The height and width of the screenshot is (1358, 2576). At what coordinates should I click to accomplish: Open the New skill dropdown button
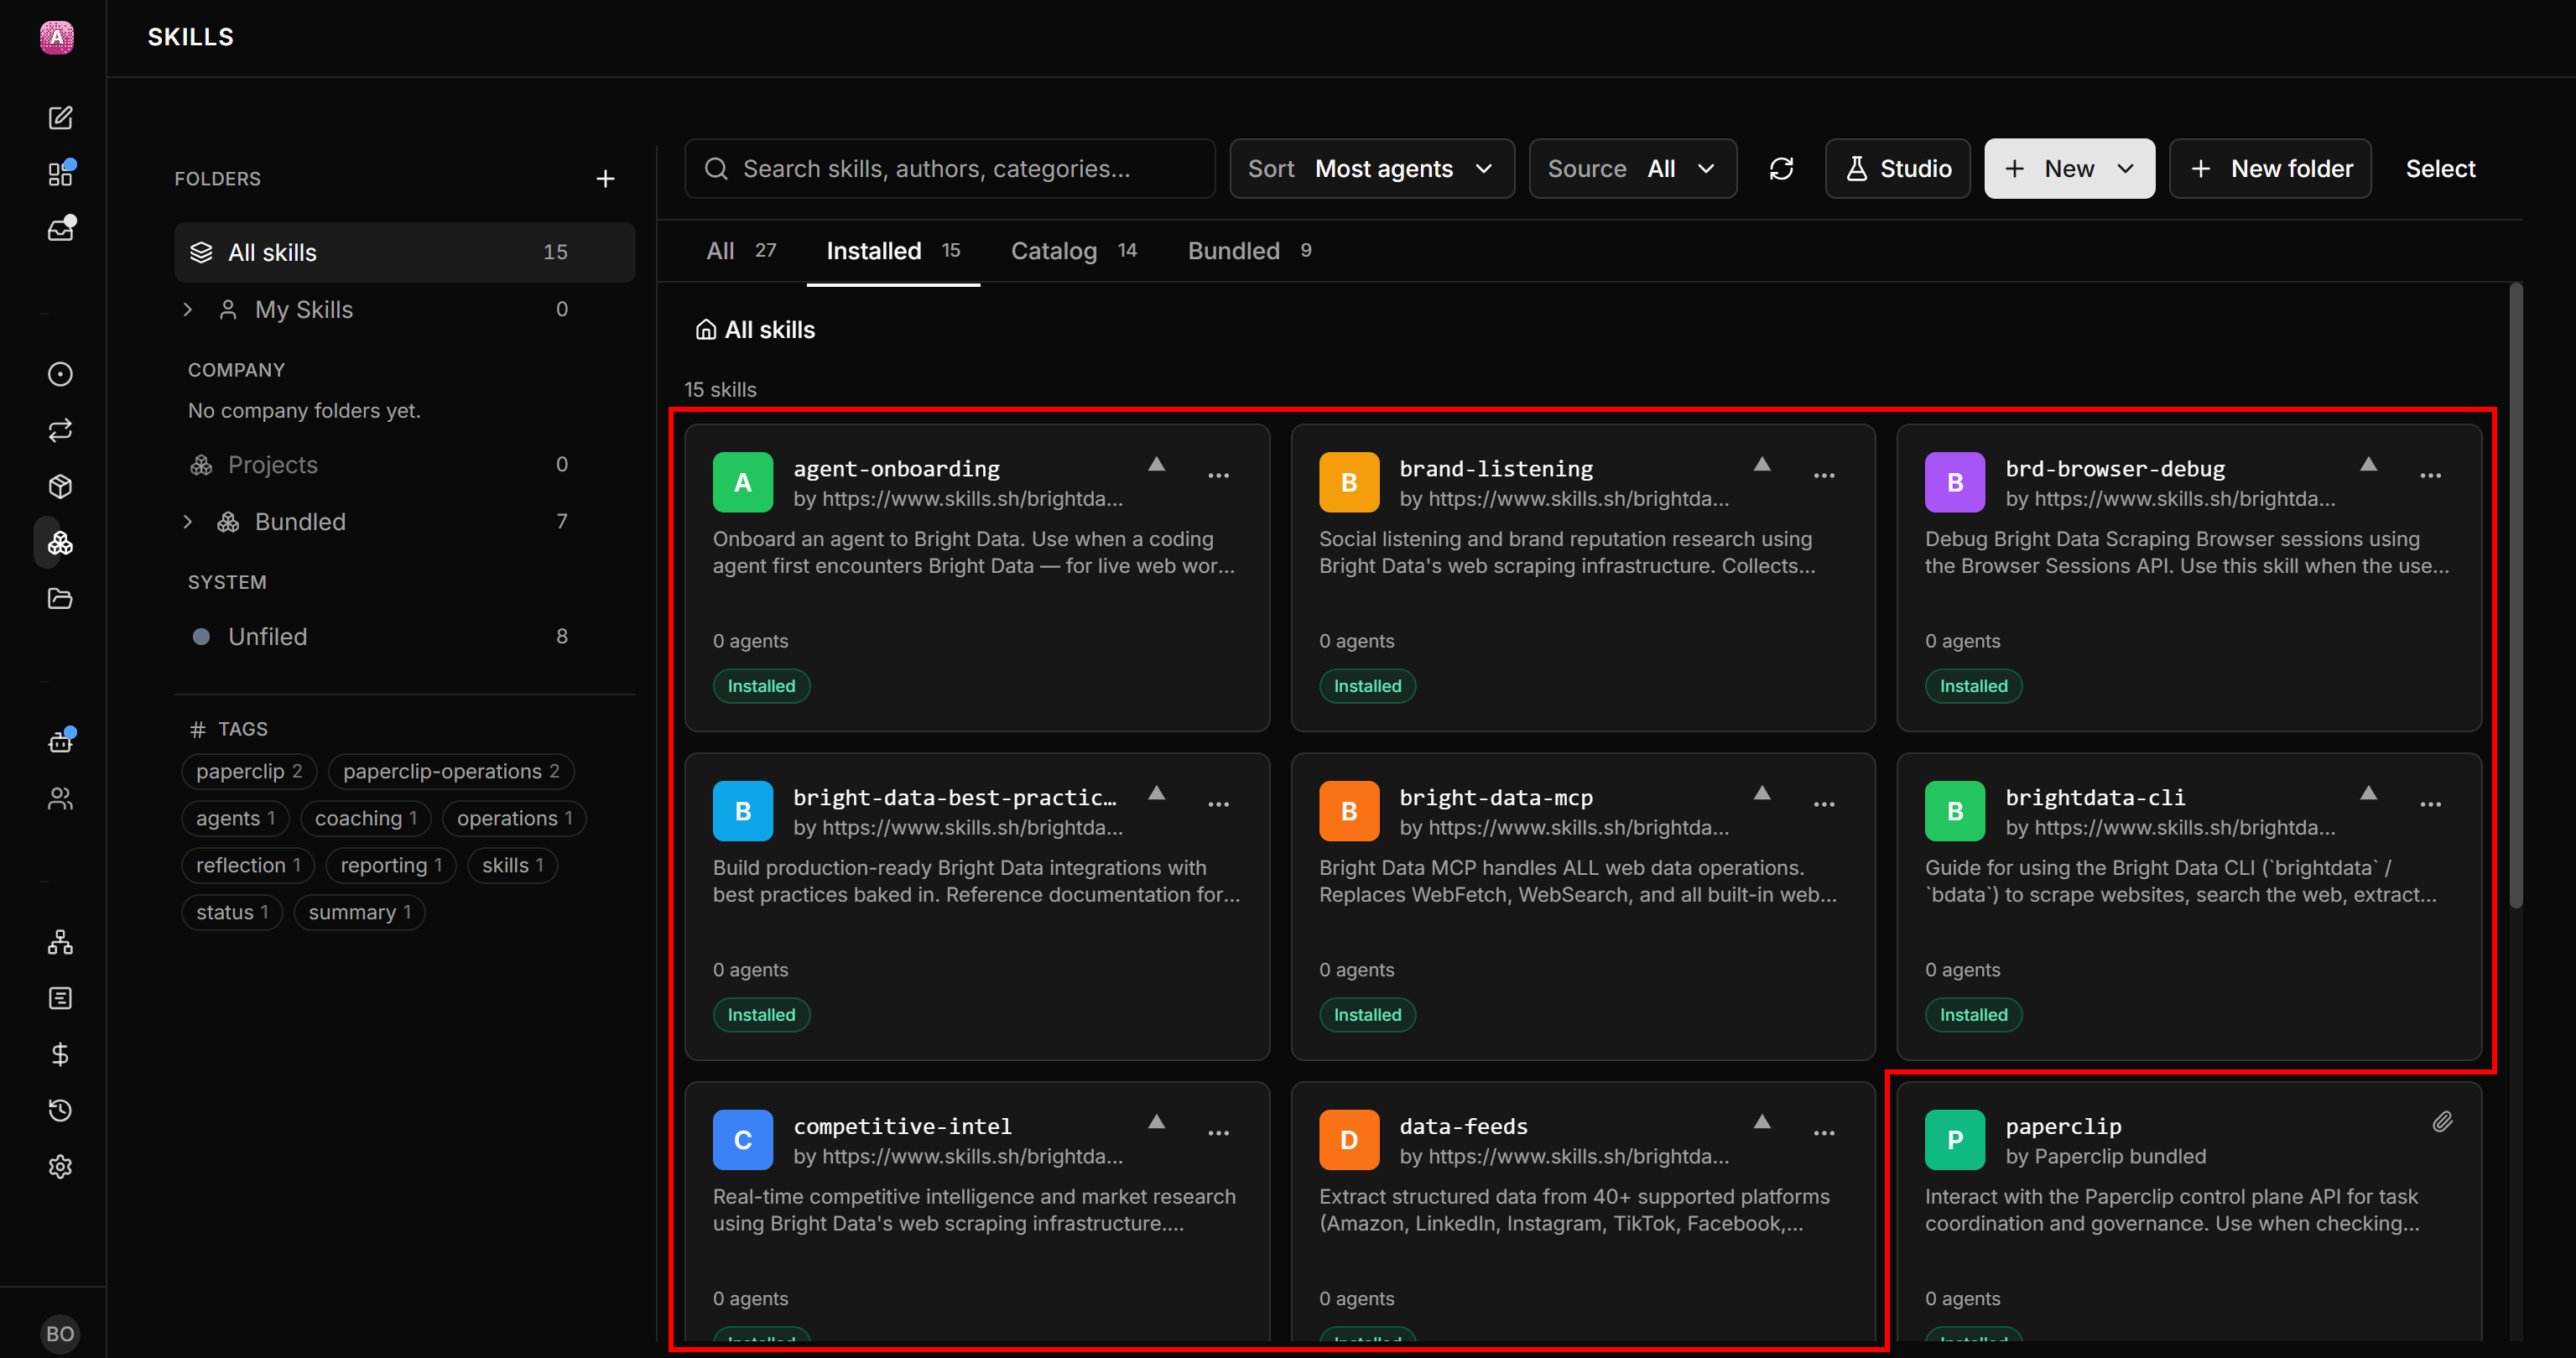point(2069,169)
